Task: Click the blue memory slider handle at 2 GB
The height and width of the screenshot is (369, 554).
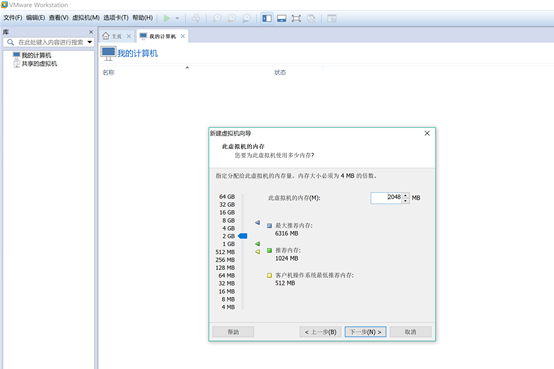Action: (x=243, y=236)
